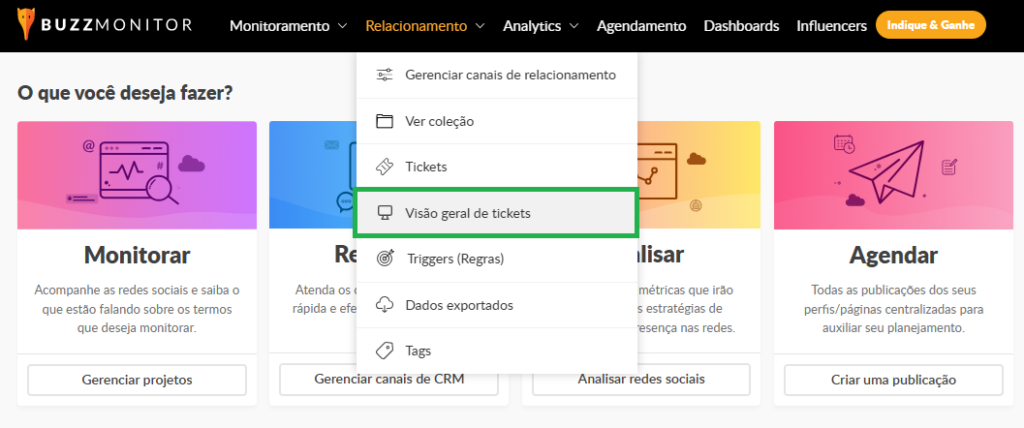The height and width of the screenshot is (428, 1024).
Task: Click the Analisar redes sociais button
Action: click(641, 380)
